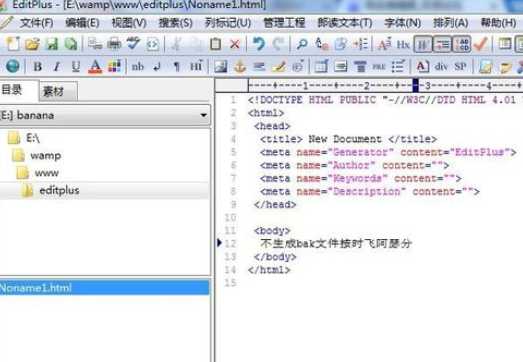Select Noname1.html in file list
The height and width of the screenshot is (362, 523).
click(104, 288)
